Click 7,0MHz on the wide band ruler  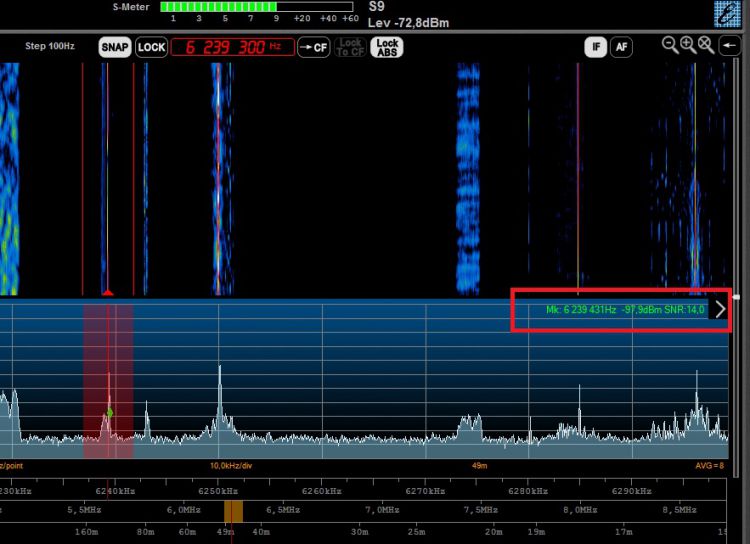[382, 510]
